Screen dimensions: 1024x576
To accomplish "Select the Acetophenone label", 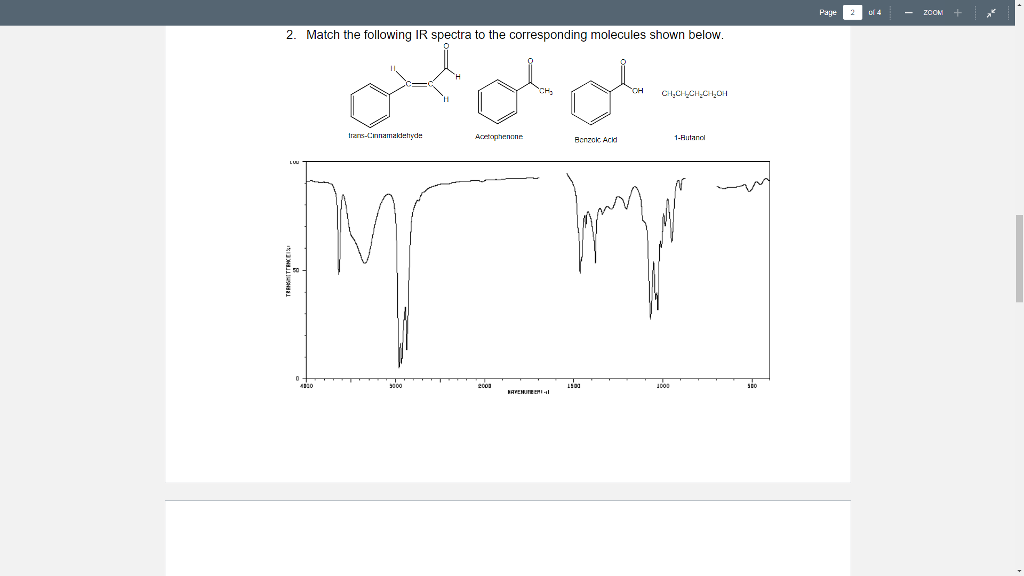I will tap(499, 136).
